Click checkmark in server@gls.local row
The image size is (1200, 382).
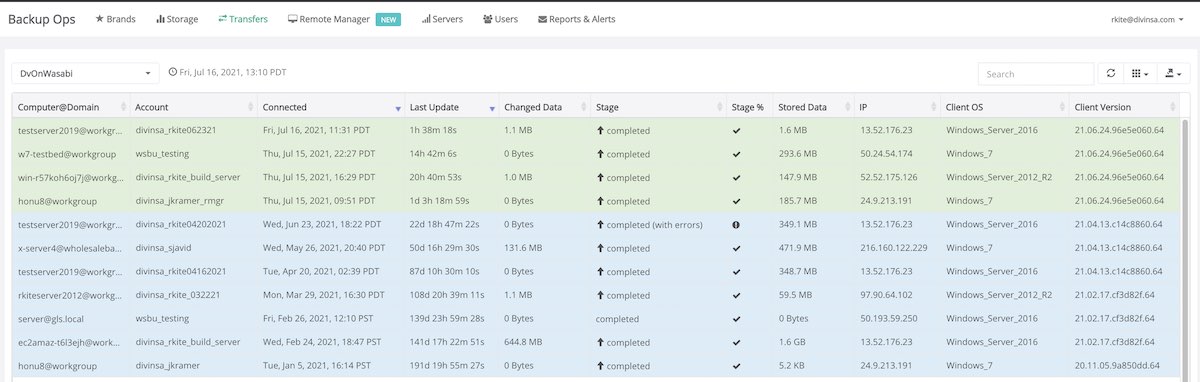[x=737, y=319]
